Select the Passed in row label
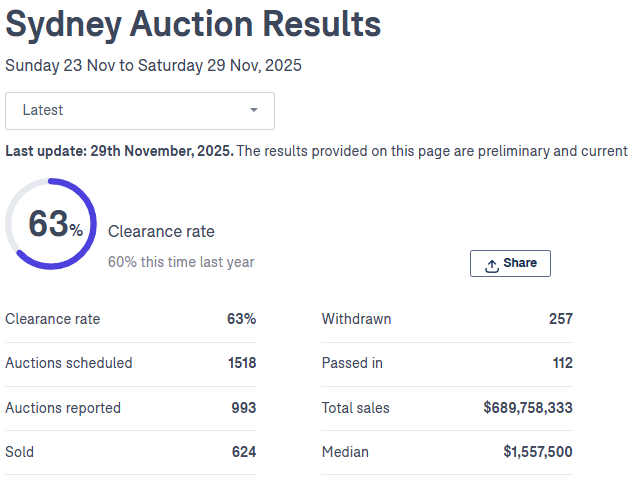629x480 pixels. (352, 363)
